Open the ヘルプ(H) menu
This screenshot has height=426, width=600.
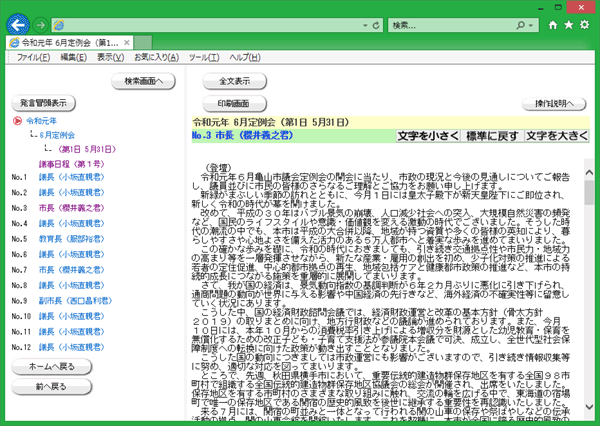tap(245, 57)
